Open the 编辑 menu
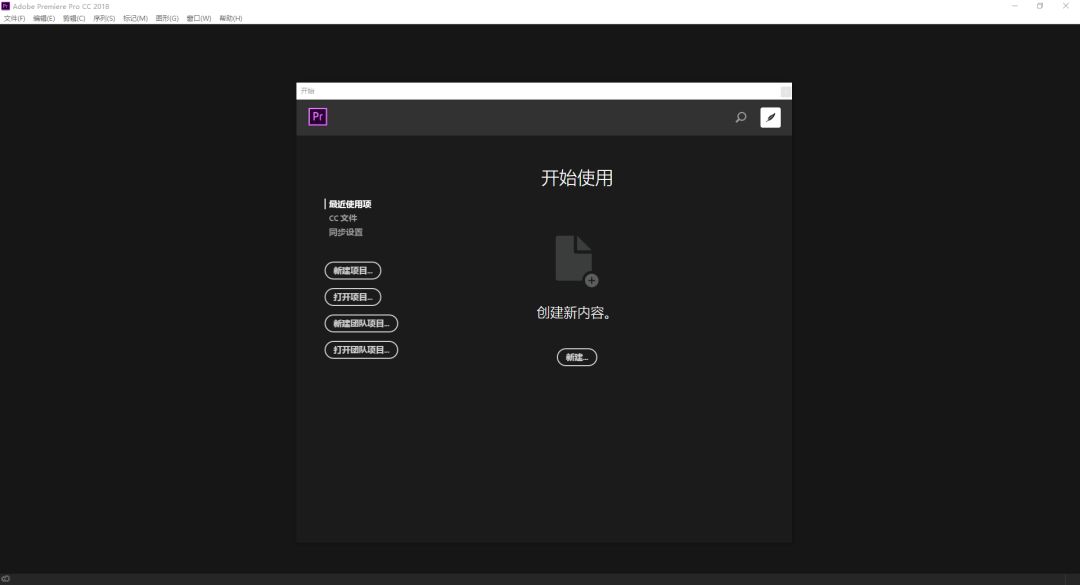 click(x=44, y=17)
